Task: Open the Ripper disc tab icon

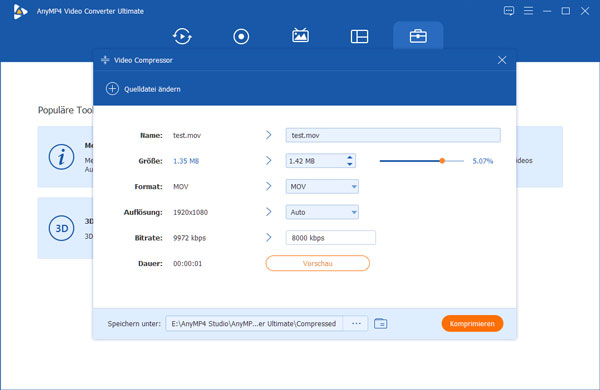Action: click(x=241, y=36)
